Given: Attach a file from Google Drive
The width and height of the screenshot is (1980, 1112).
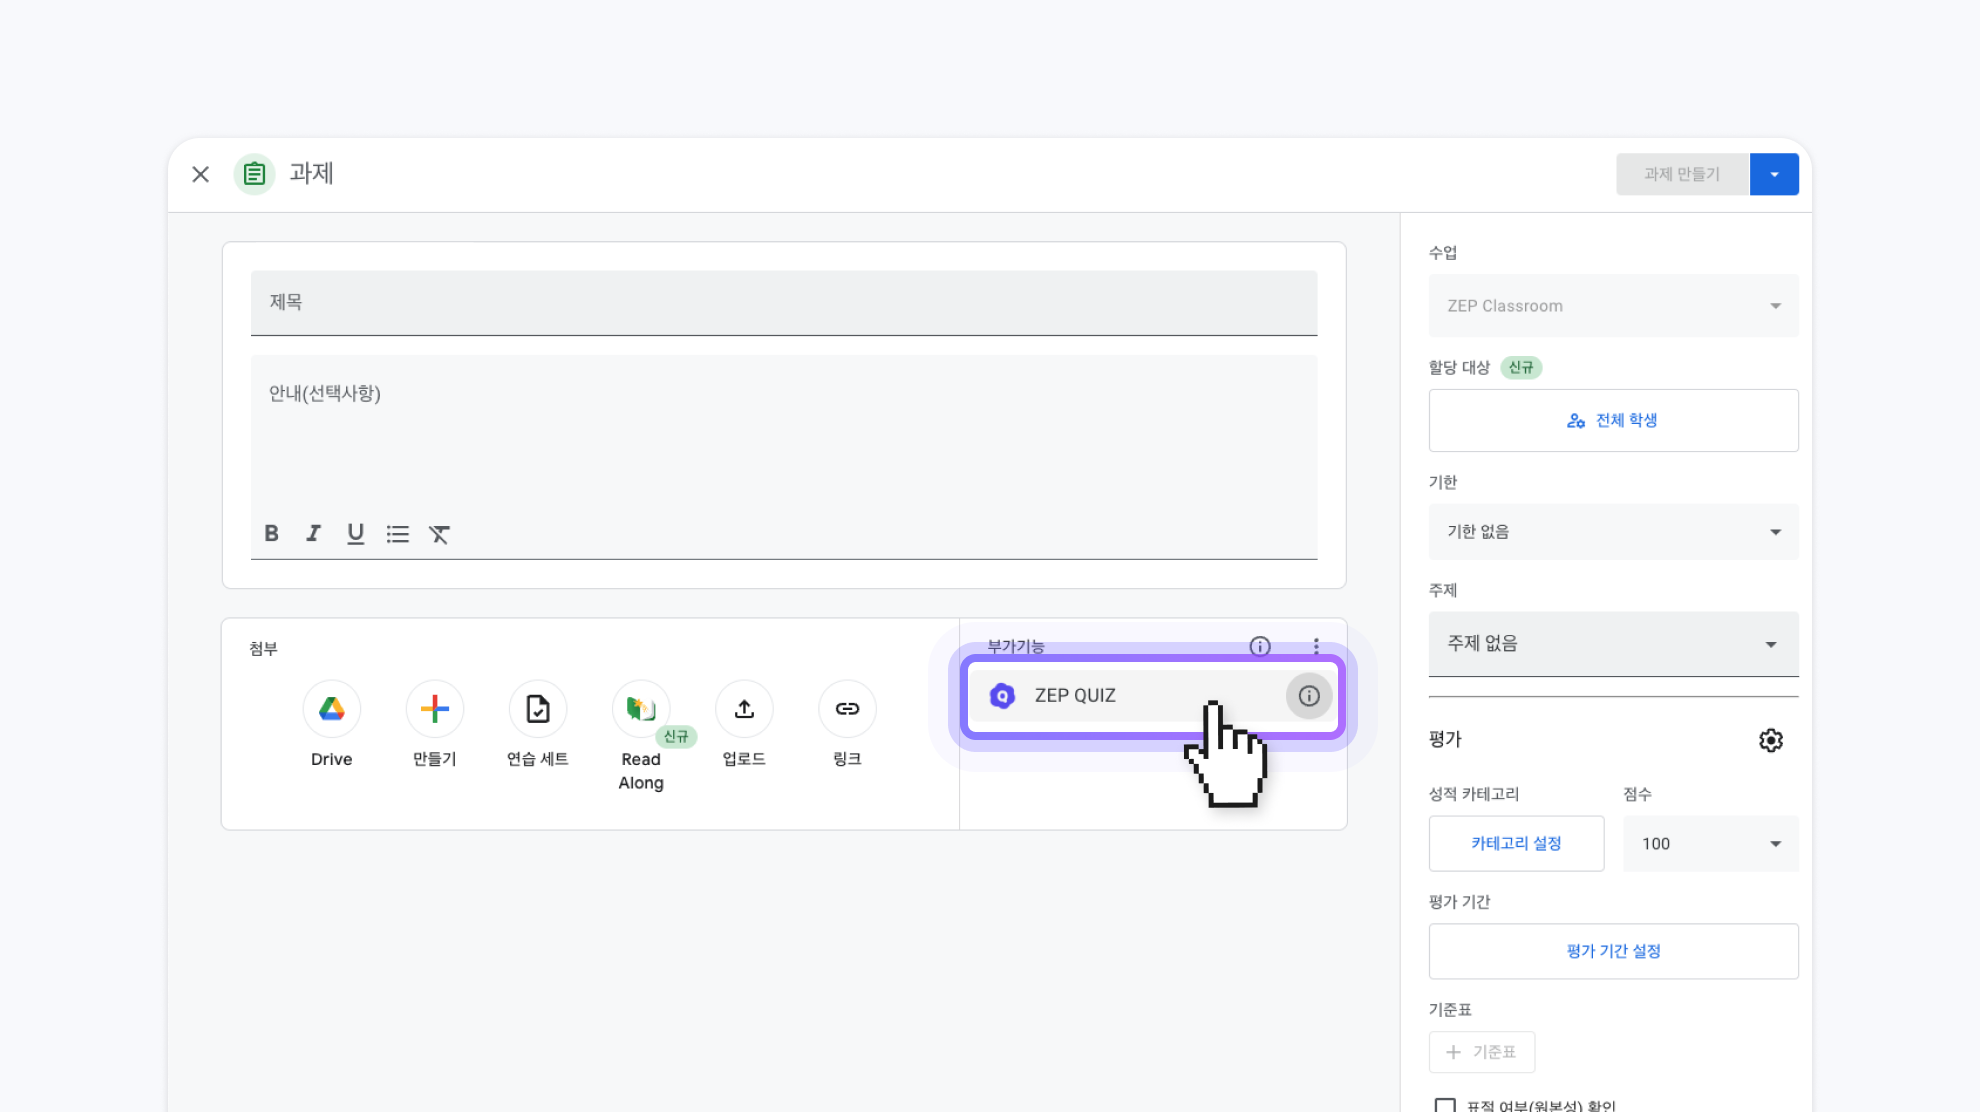Looking at the screenshot, I should pos(331,709).
